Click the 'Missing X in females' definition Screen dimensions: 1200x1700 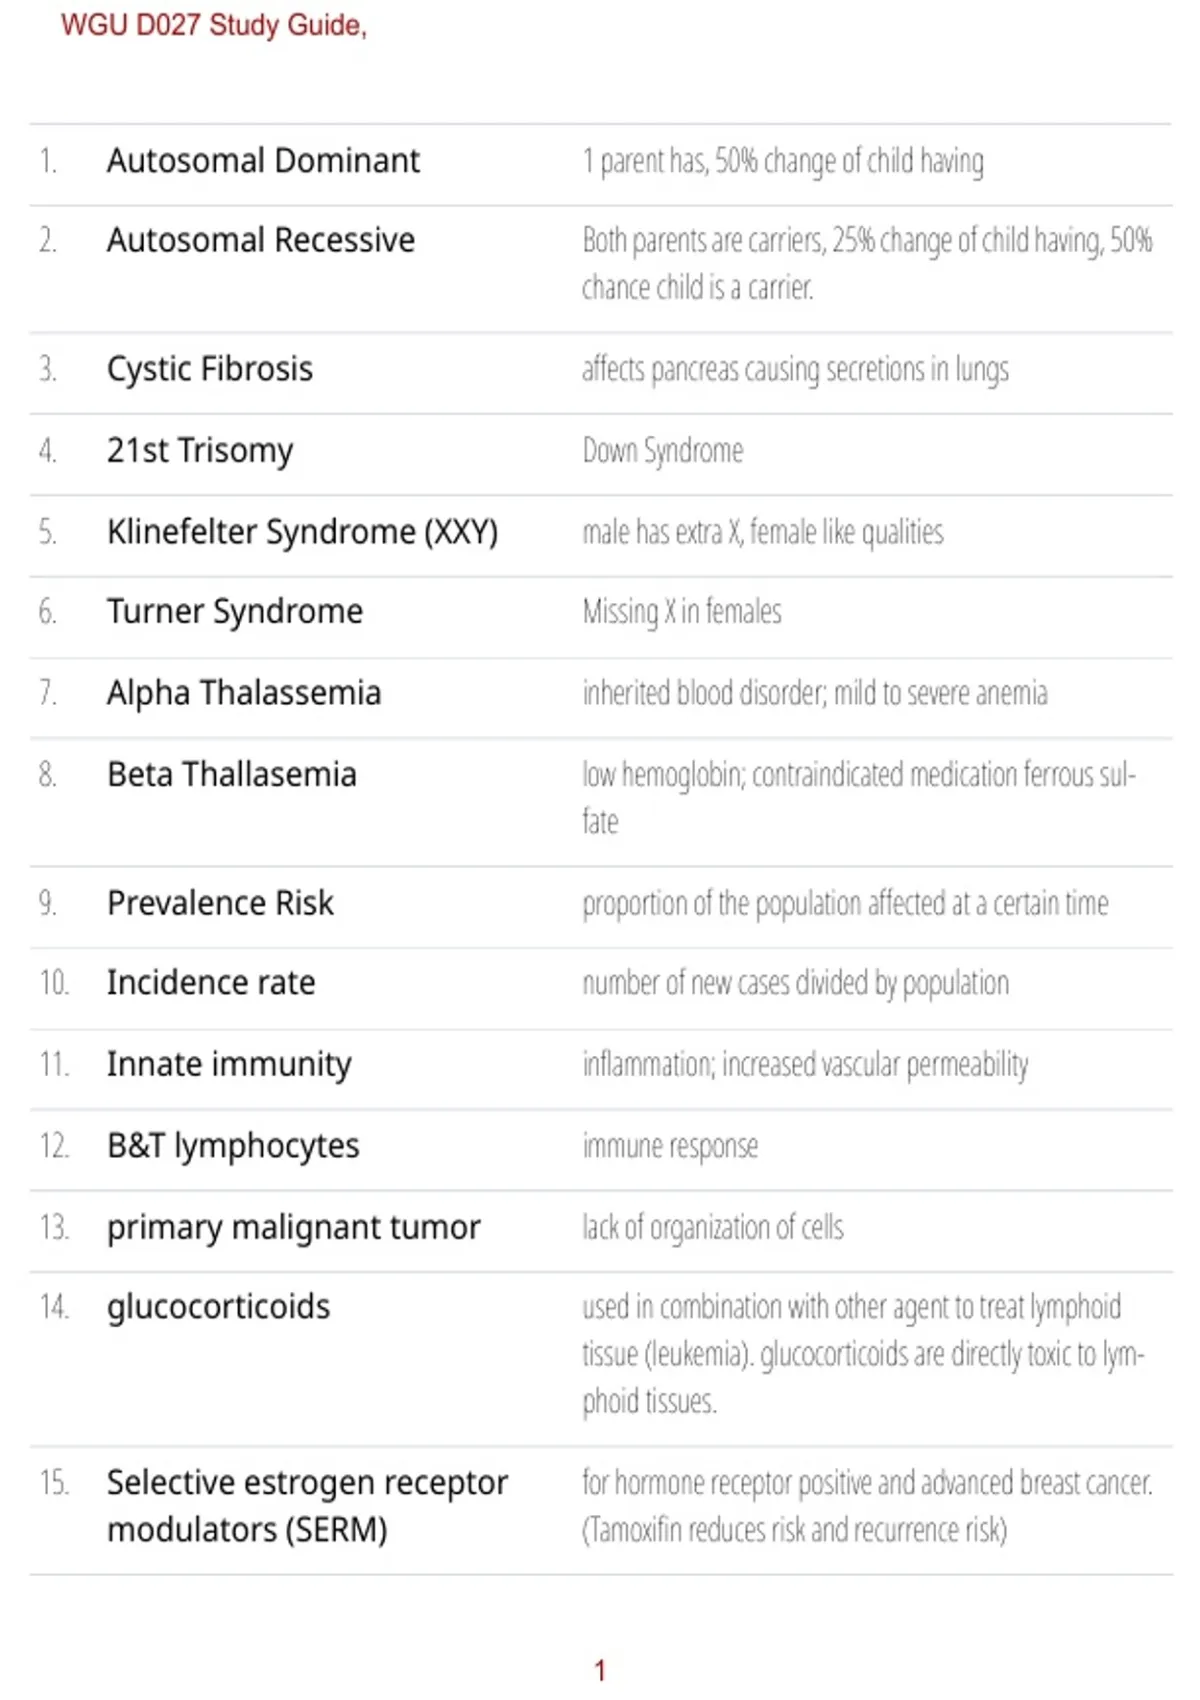[x=682, y=612]
